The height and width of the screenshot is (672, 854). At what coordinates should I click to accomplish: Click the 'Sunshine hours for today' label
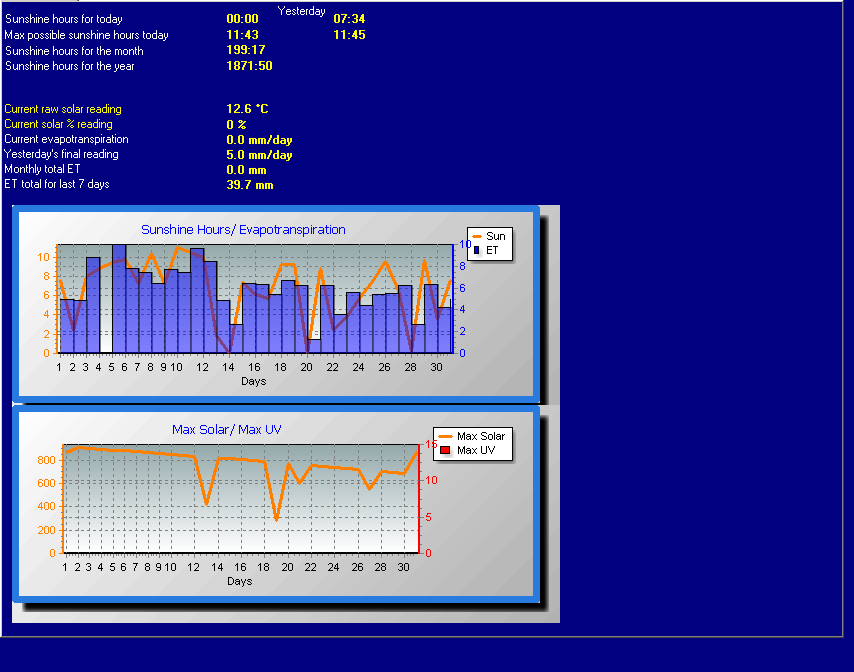tap(64, 19)
